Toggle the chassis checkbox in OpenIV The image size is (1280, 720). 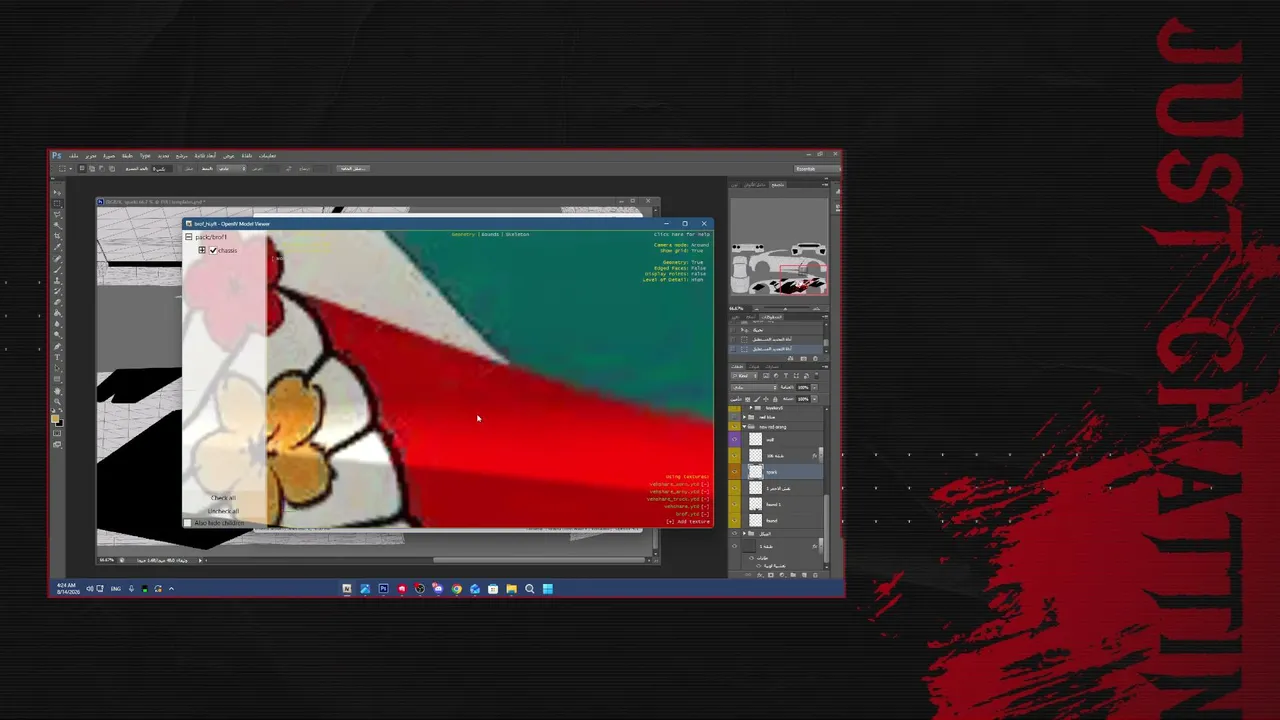(x=213, y=250)
